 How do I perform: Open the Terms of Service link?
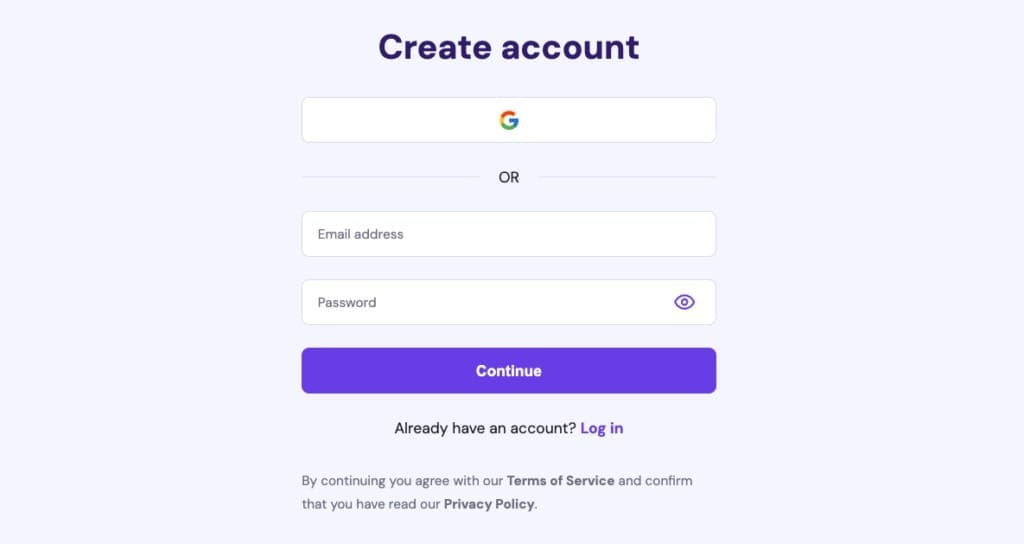[560, 481]
